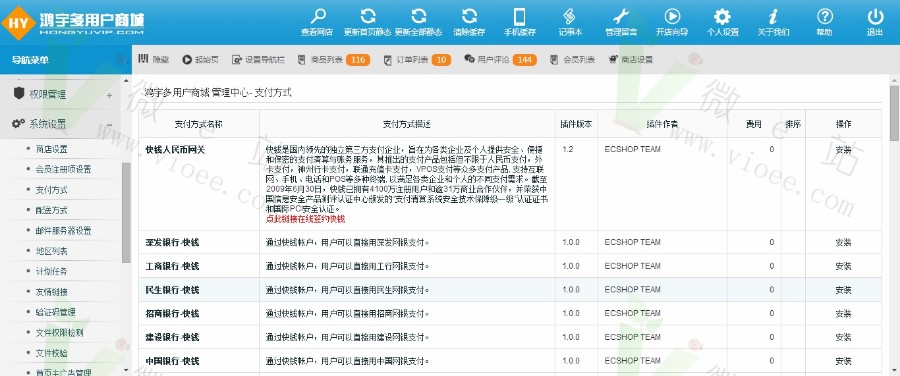
Task: Open 商品列表 shortcut with 116 badge
Action: [334, 59]
